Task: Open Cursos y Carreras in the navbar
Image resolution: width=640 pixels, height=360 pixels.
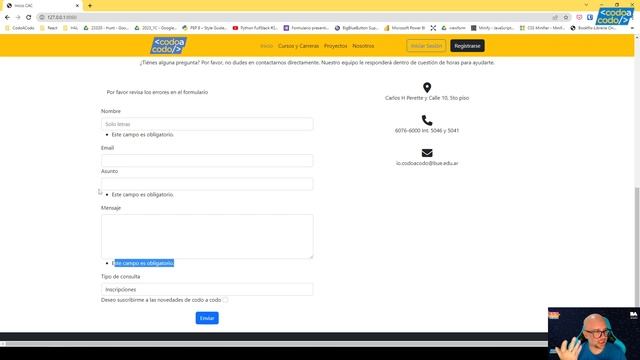Action: pyautogui.click(x=298, y=46)
